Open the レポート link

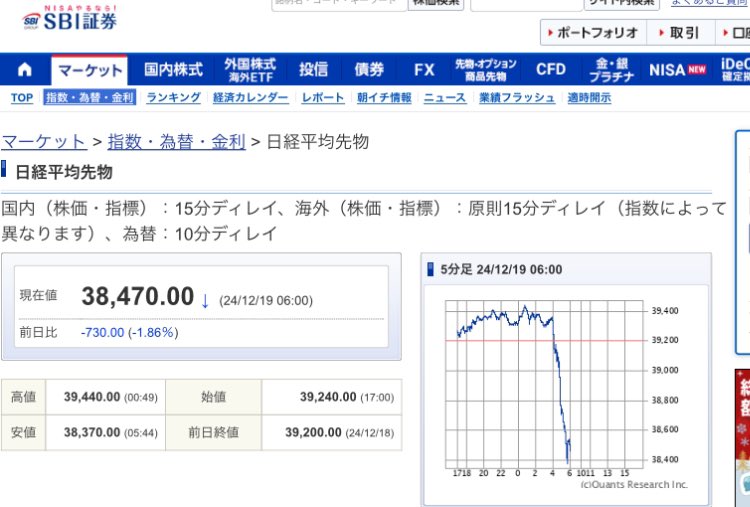323,98
